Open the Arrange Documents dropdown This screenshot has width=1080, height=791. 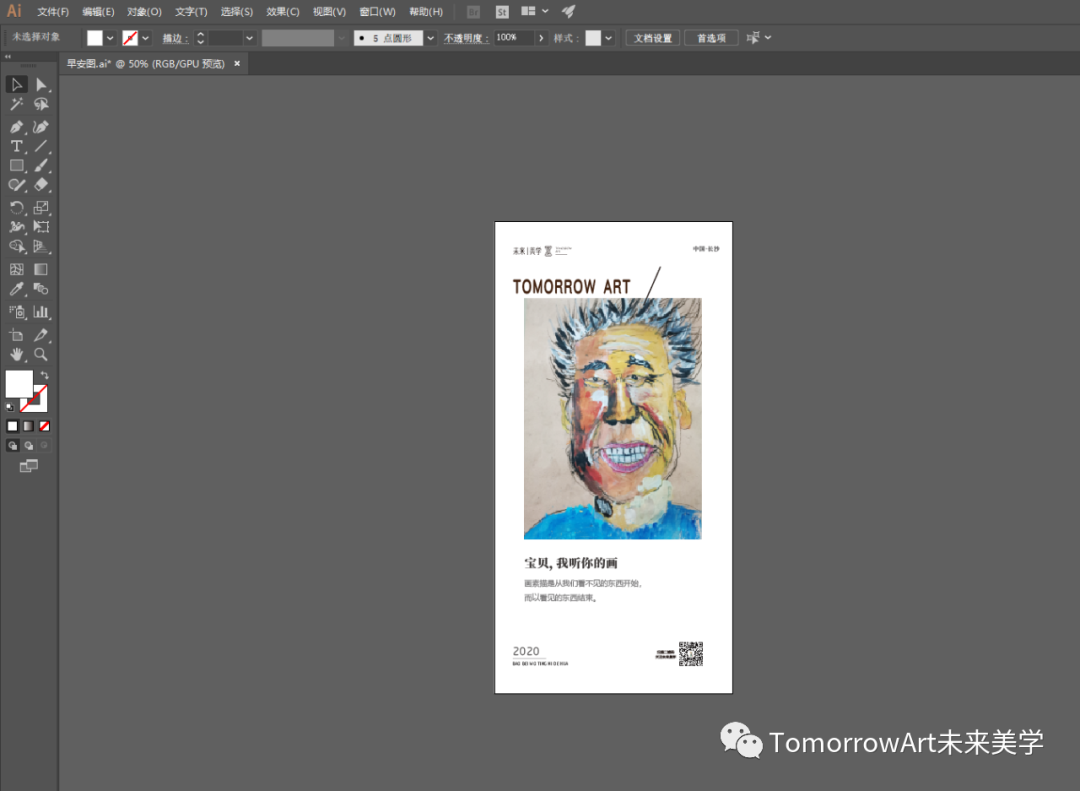(x=534, y=11)
